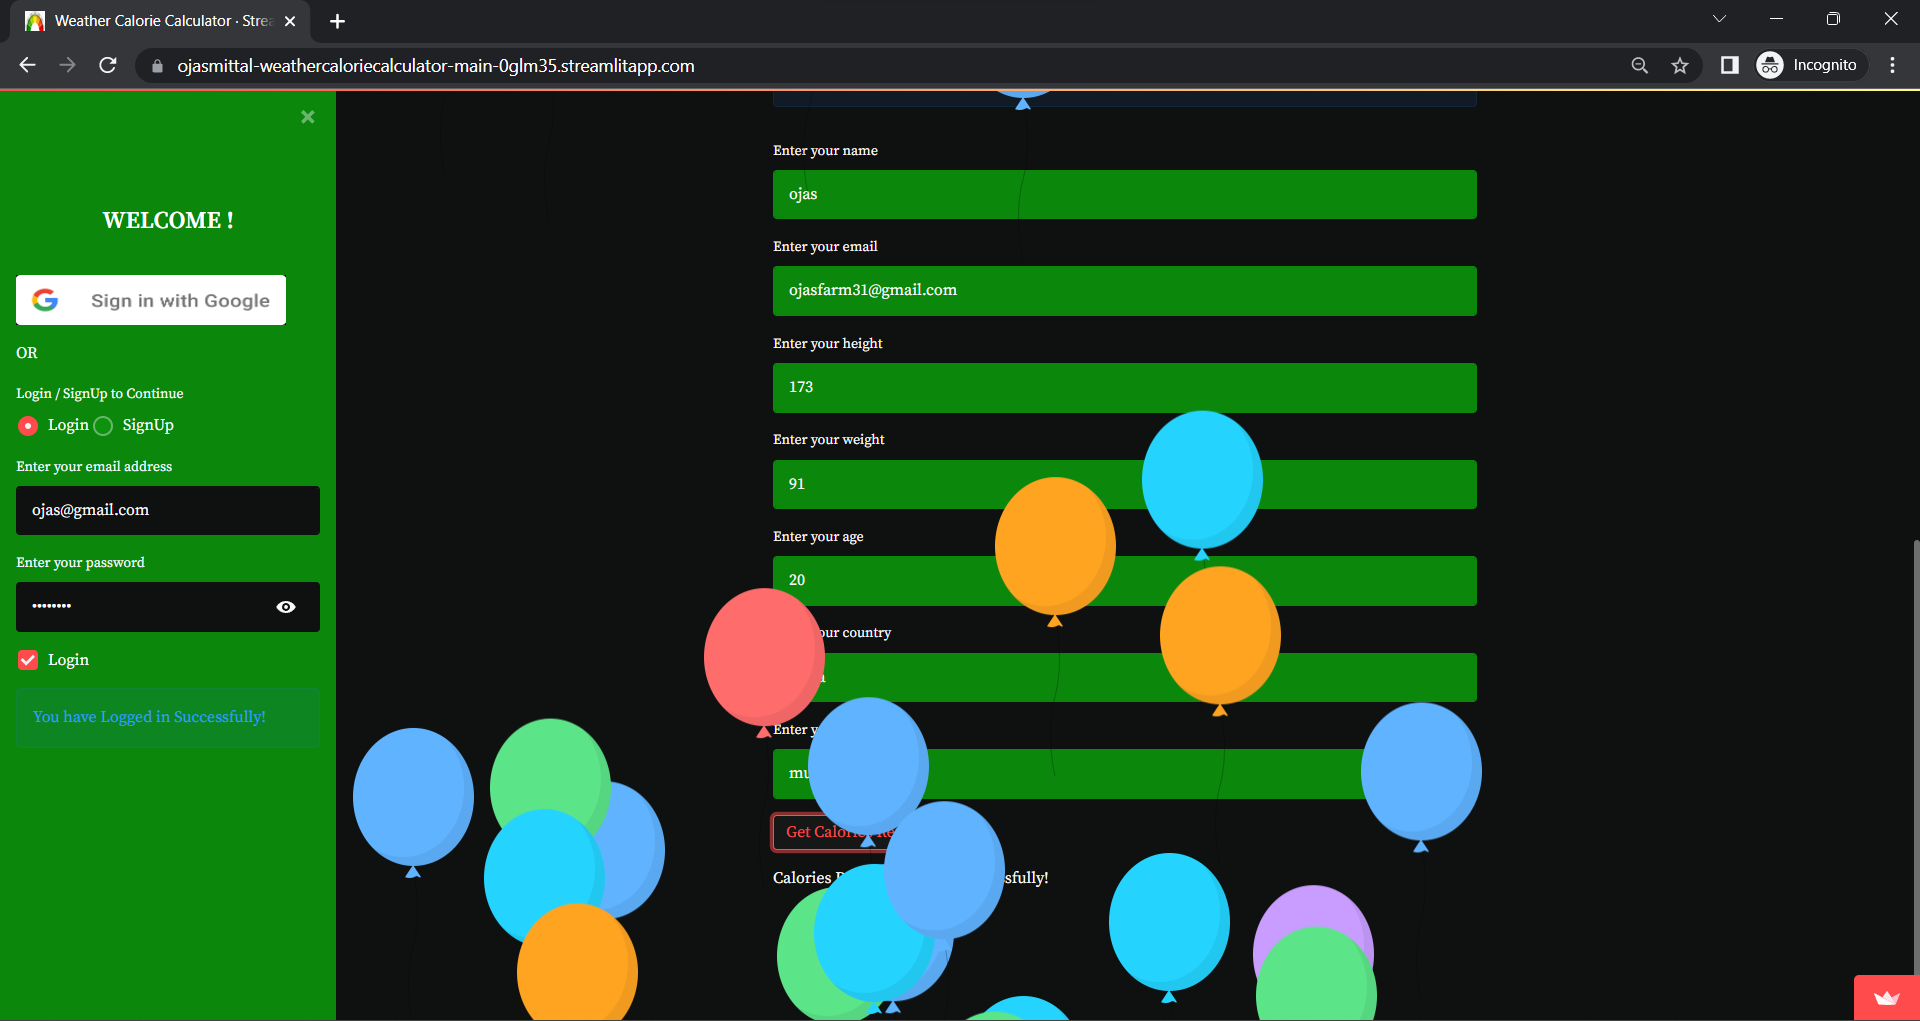Click the 'Enter your weight' field

coord(1124,484)
